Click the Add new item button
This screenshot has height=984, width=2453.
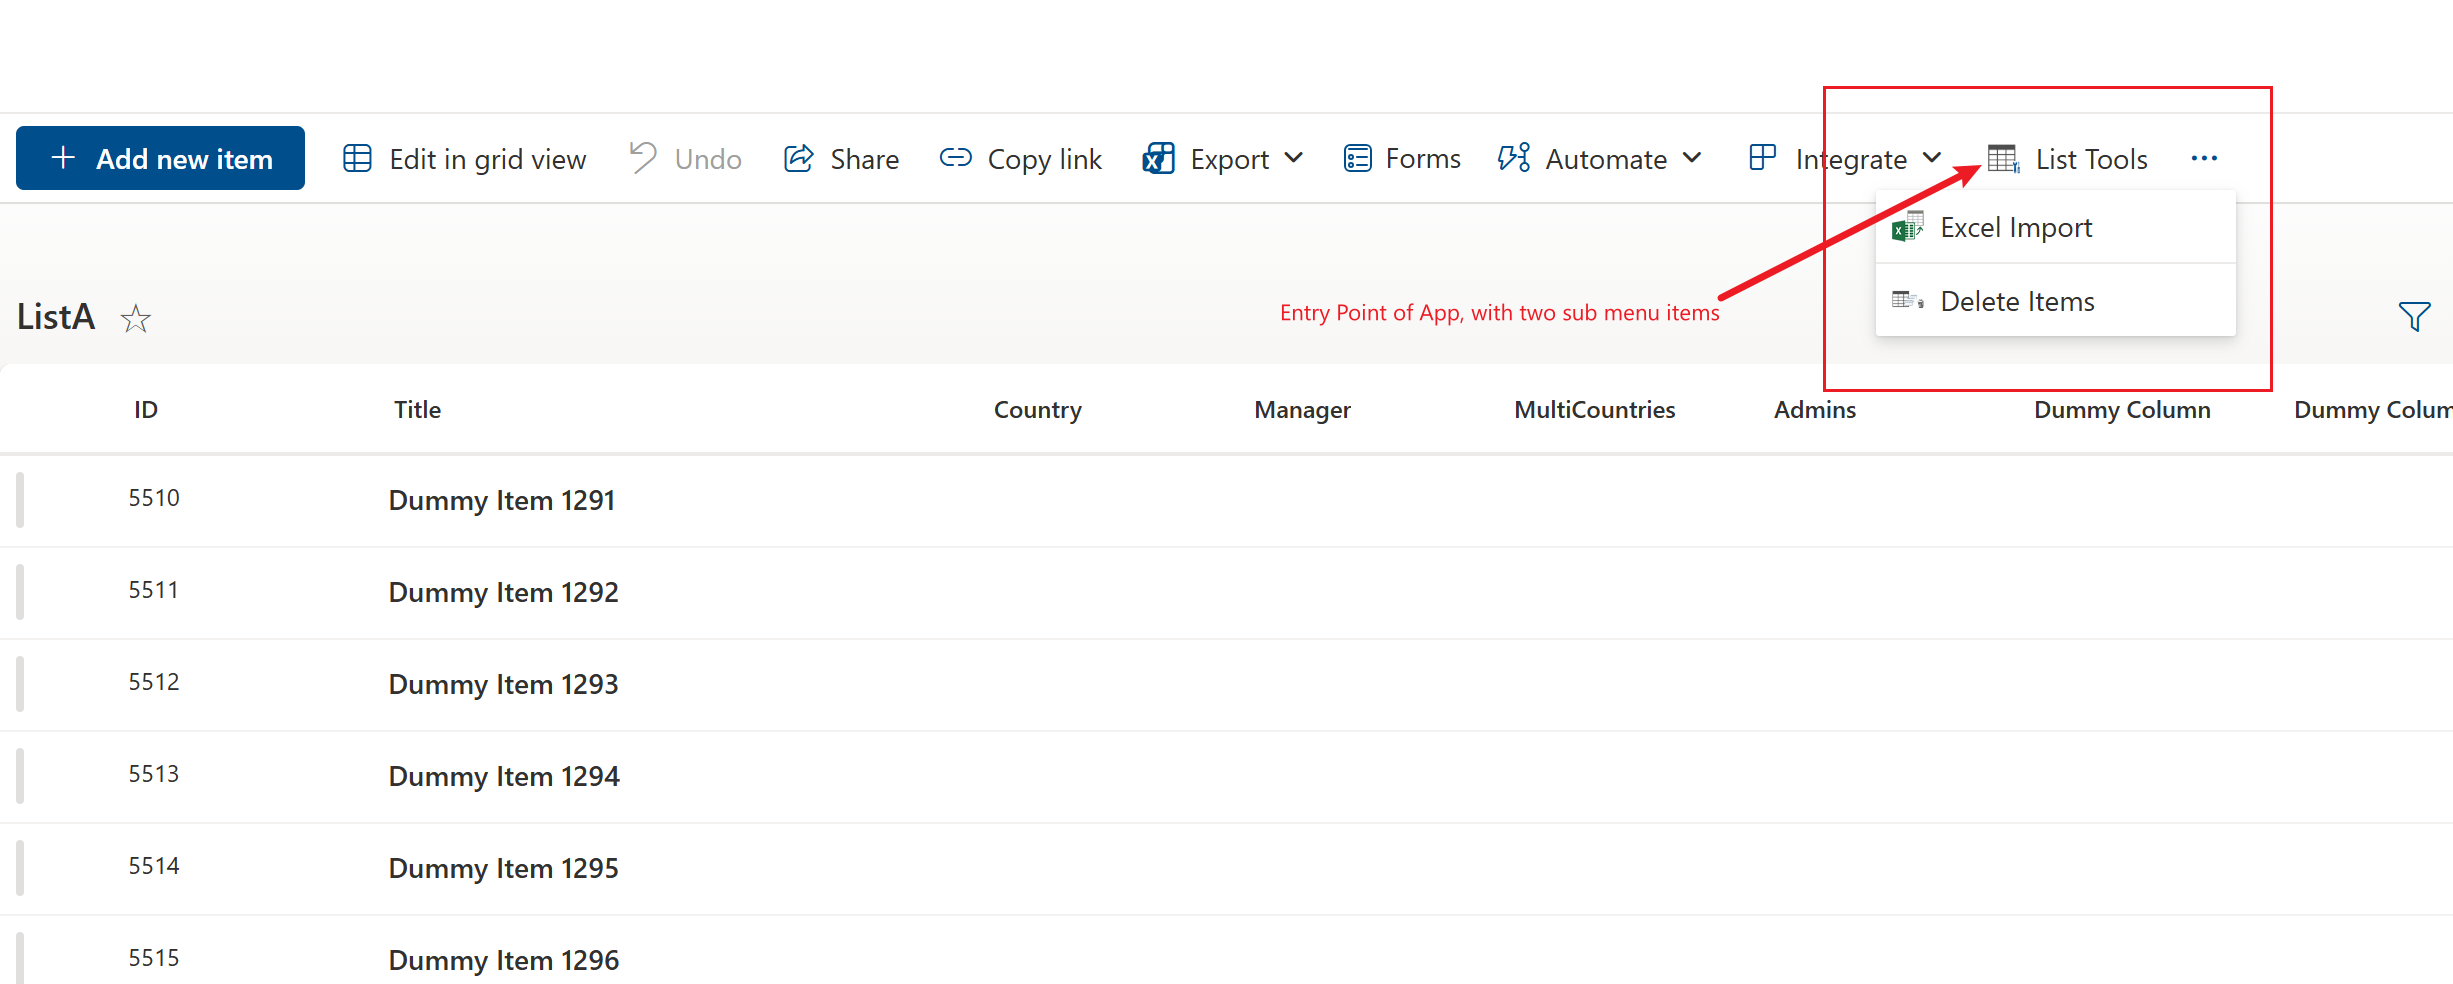(160, 158)
